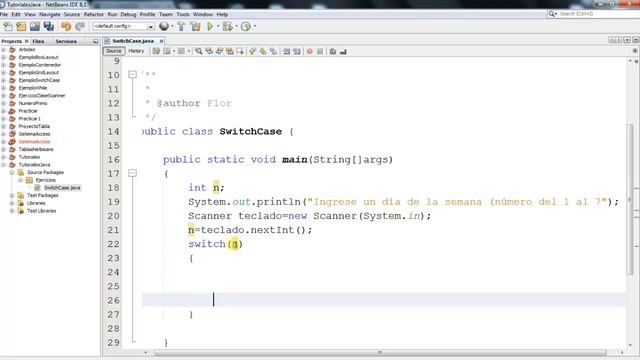This screenshot has height=360, width=640.
Task: Click the Debug Project toolbar icon
Action: click(x=228, y=27)
